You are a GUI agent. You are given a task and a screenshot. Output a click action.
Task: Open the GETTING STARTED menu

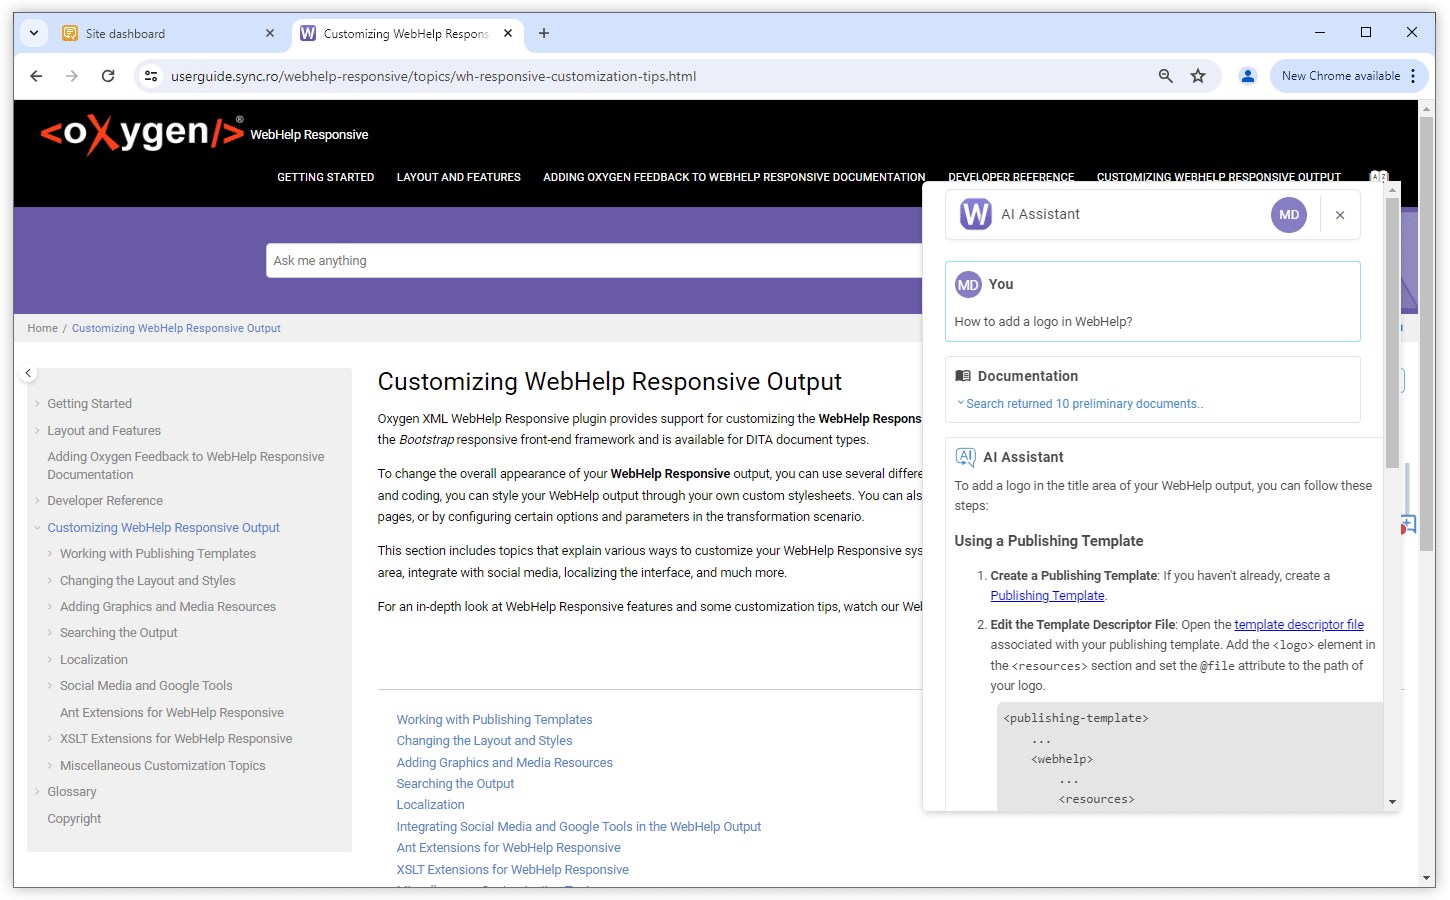[325, 177]
